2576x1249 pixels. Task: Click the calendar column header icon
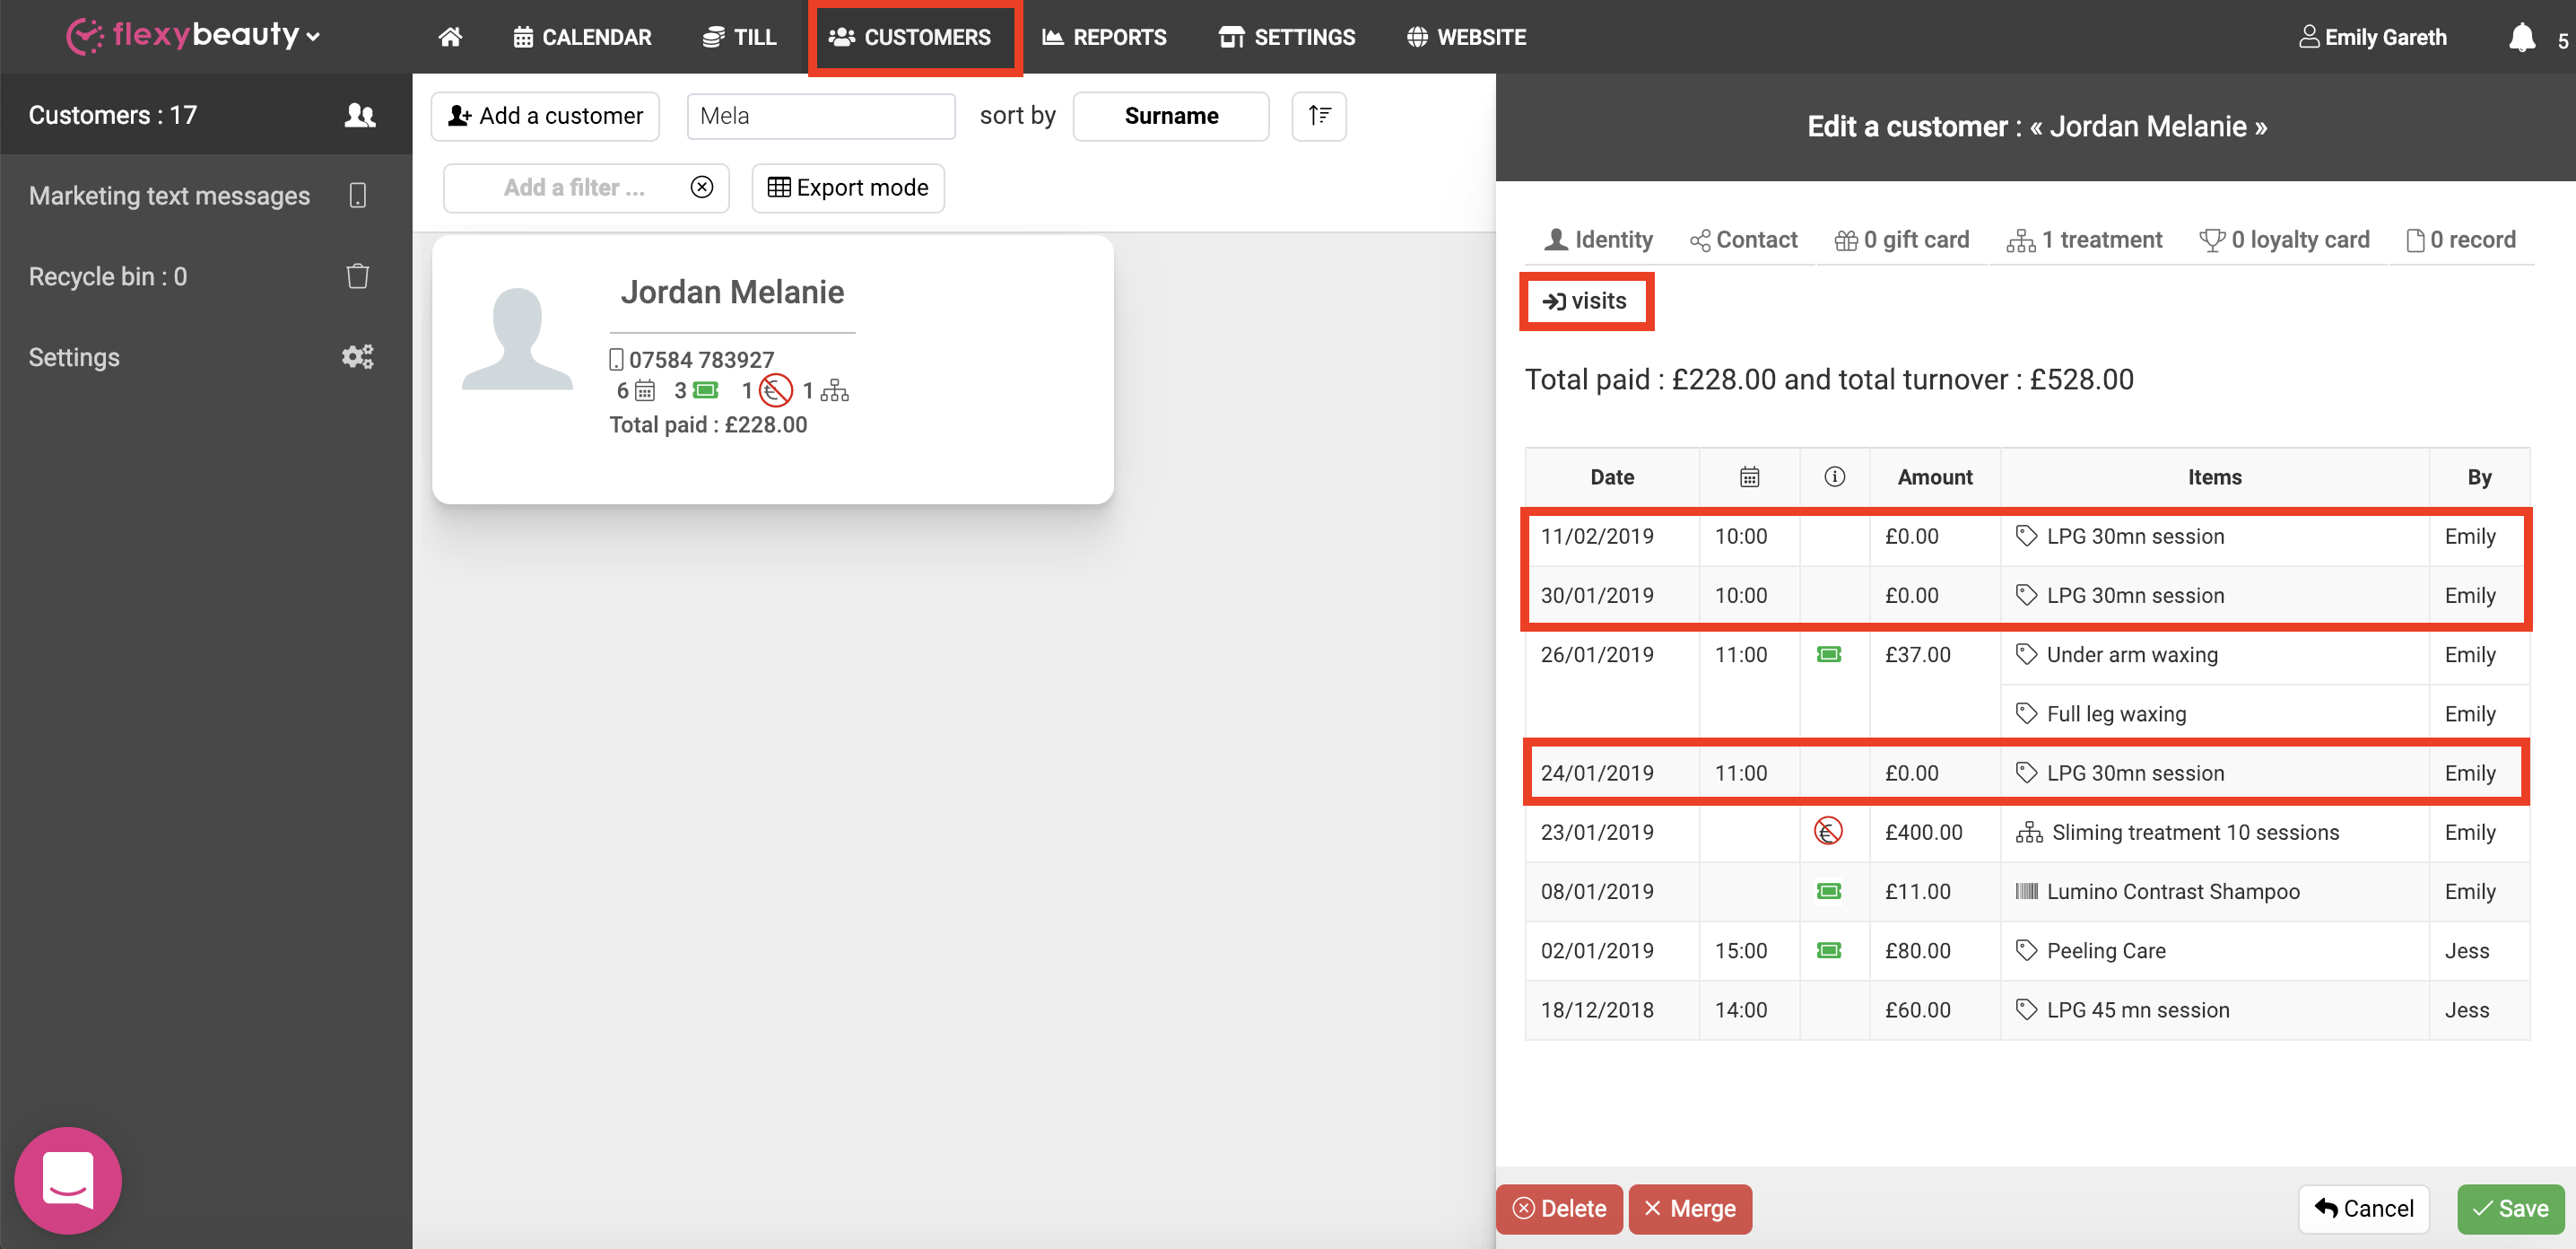pos(1749,477)
